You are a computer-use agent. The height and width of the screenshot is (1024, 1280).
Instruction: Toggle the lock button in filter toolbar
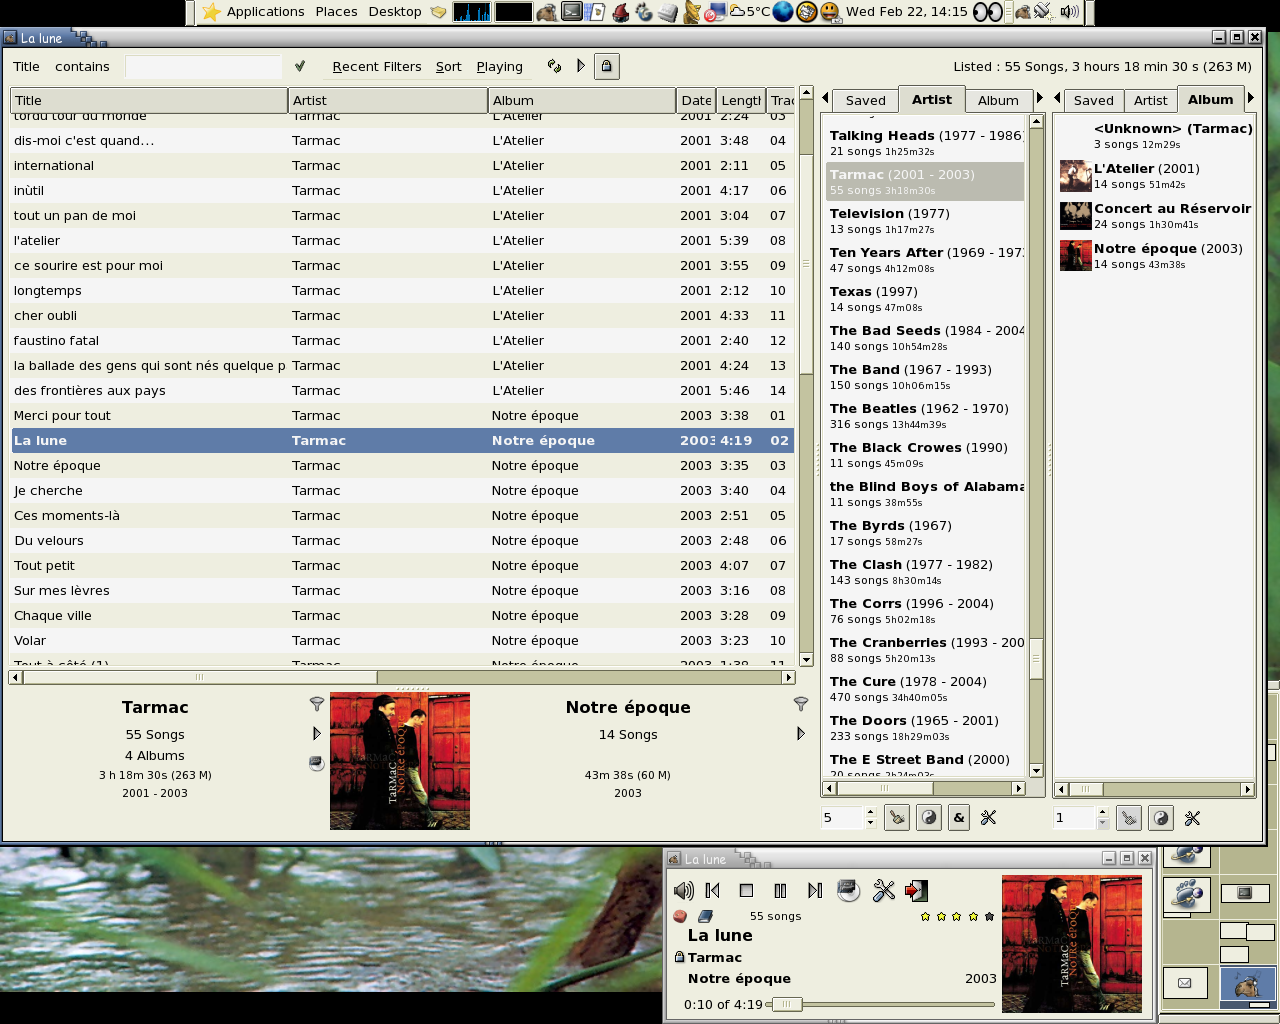606,66
